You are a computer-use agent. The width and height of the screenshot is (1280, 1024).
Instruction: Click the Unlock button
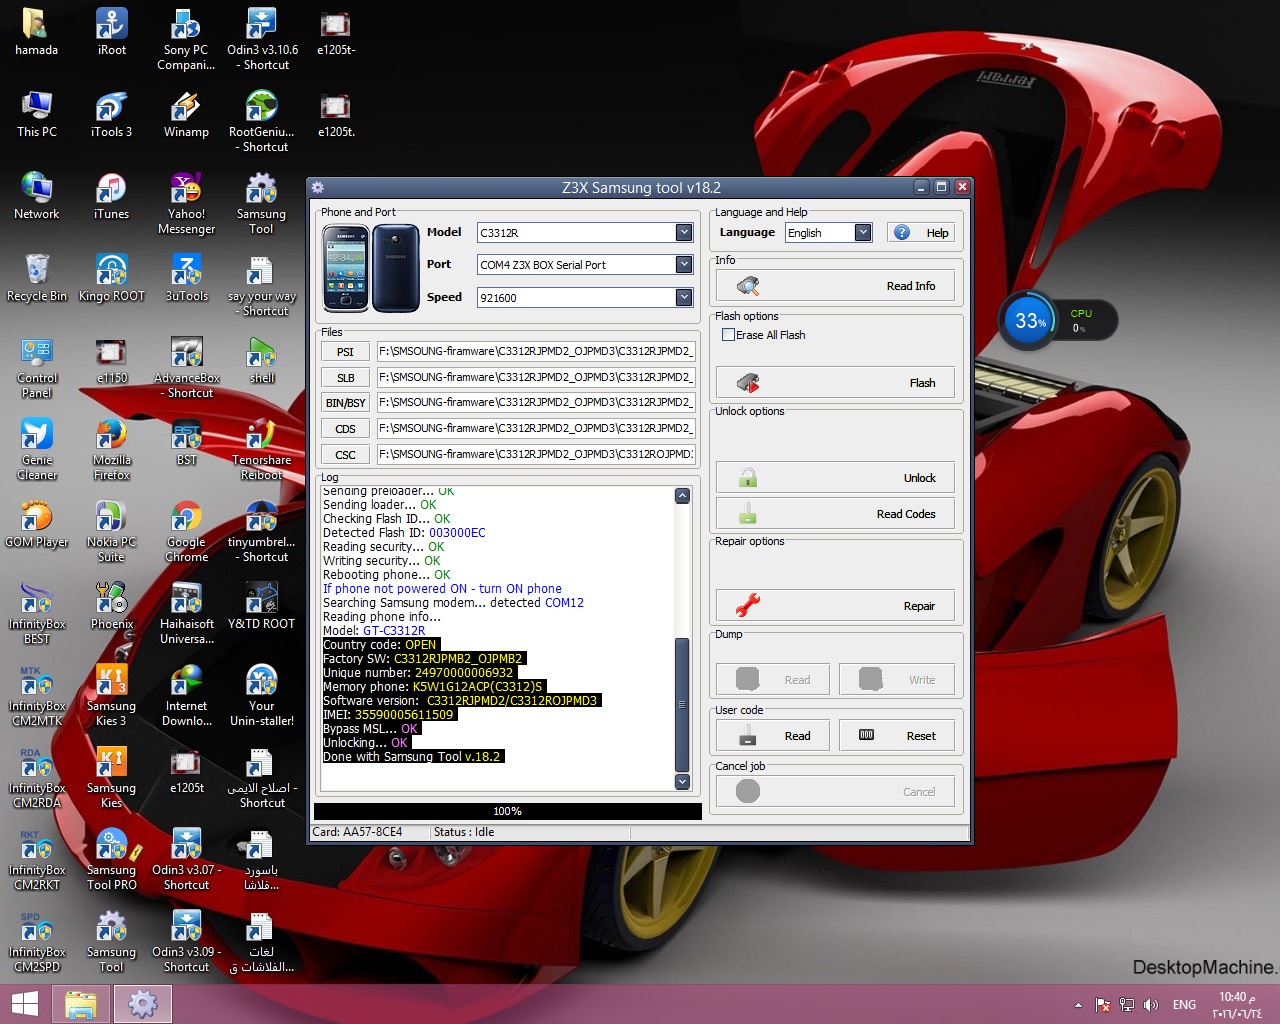coord(835,478)
